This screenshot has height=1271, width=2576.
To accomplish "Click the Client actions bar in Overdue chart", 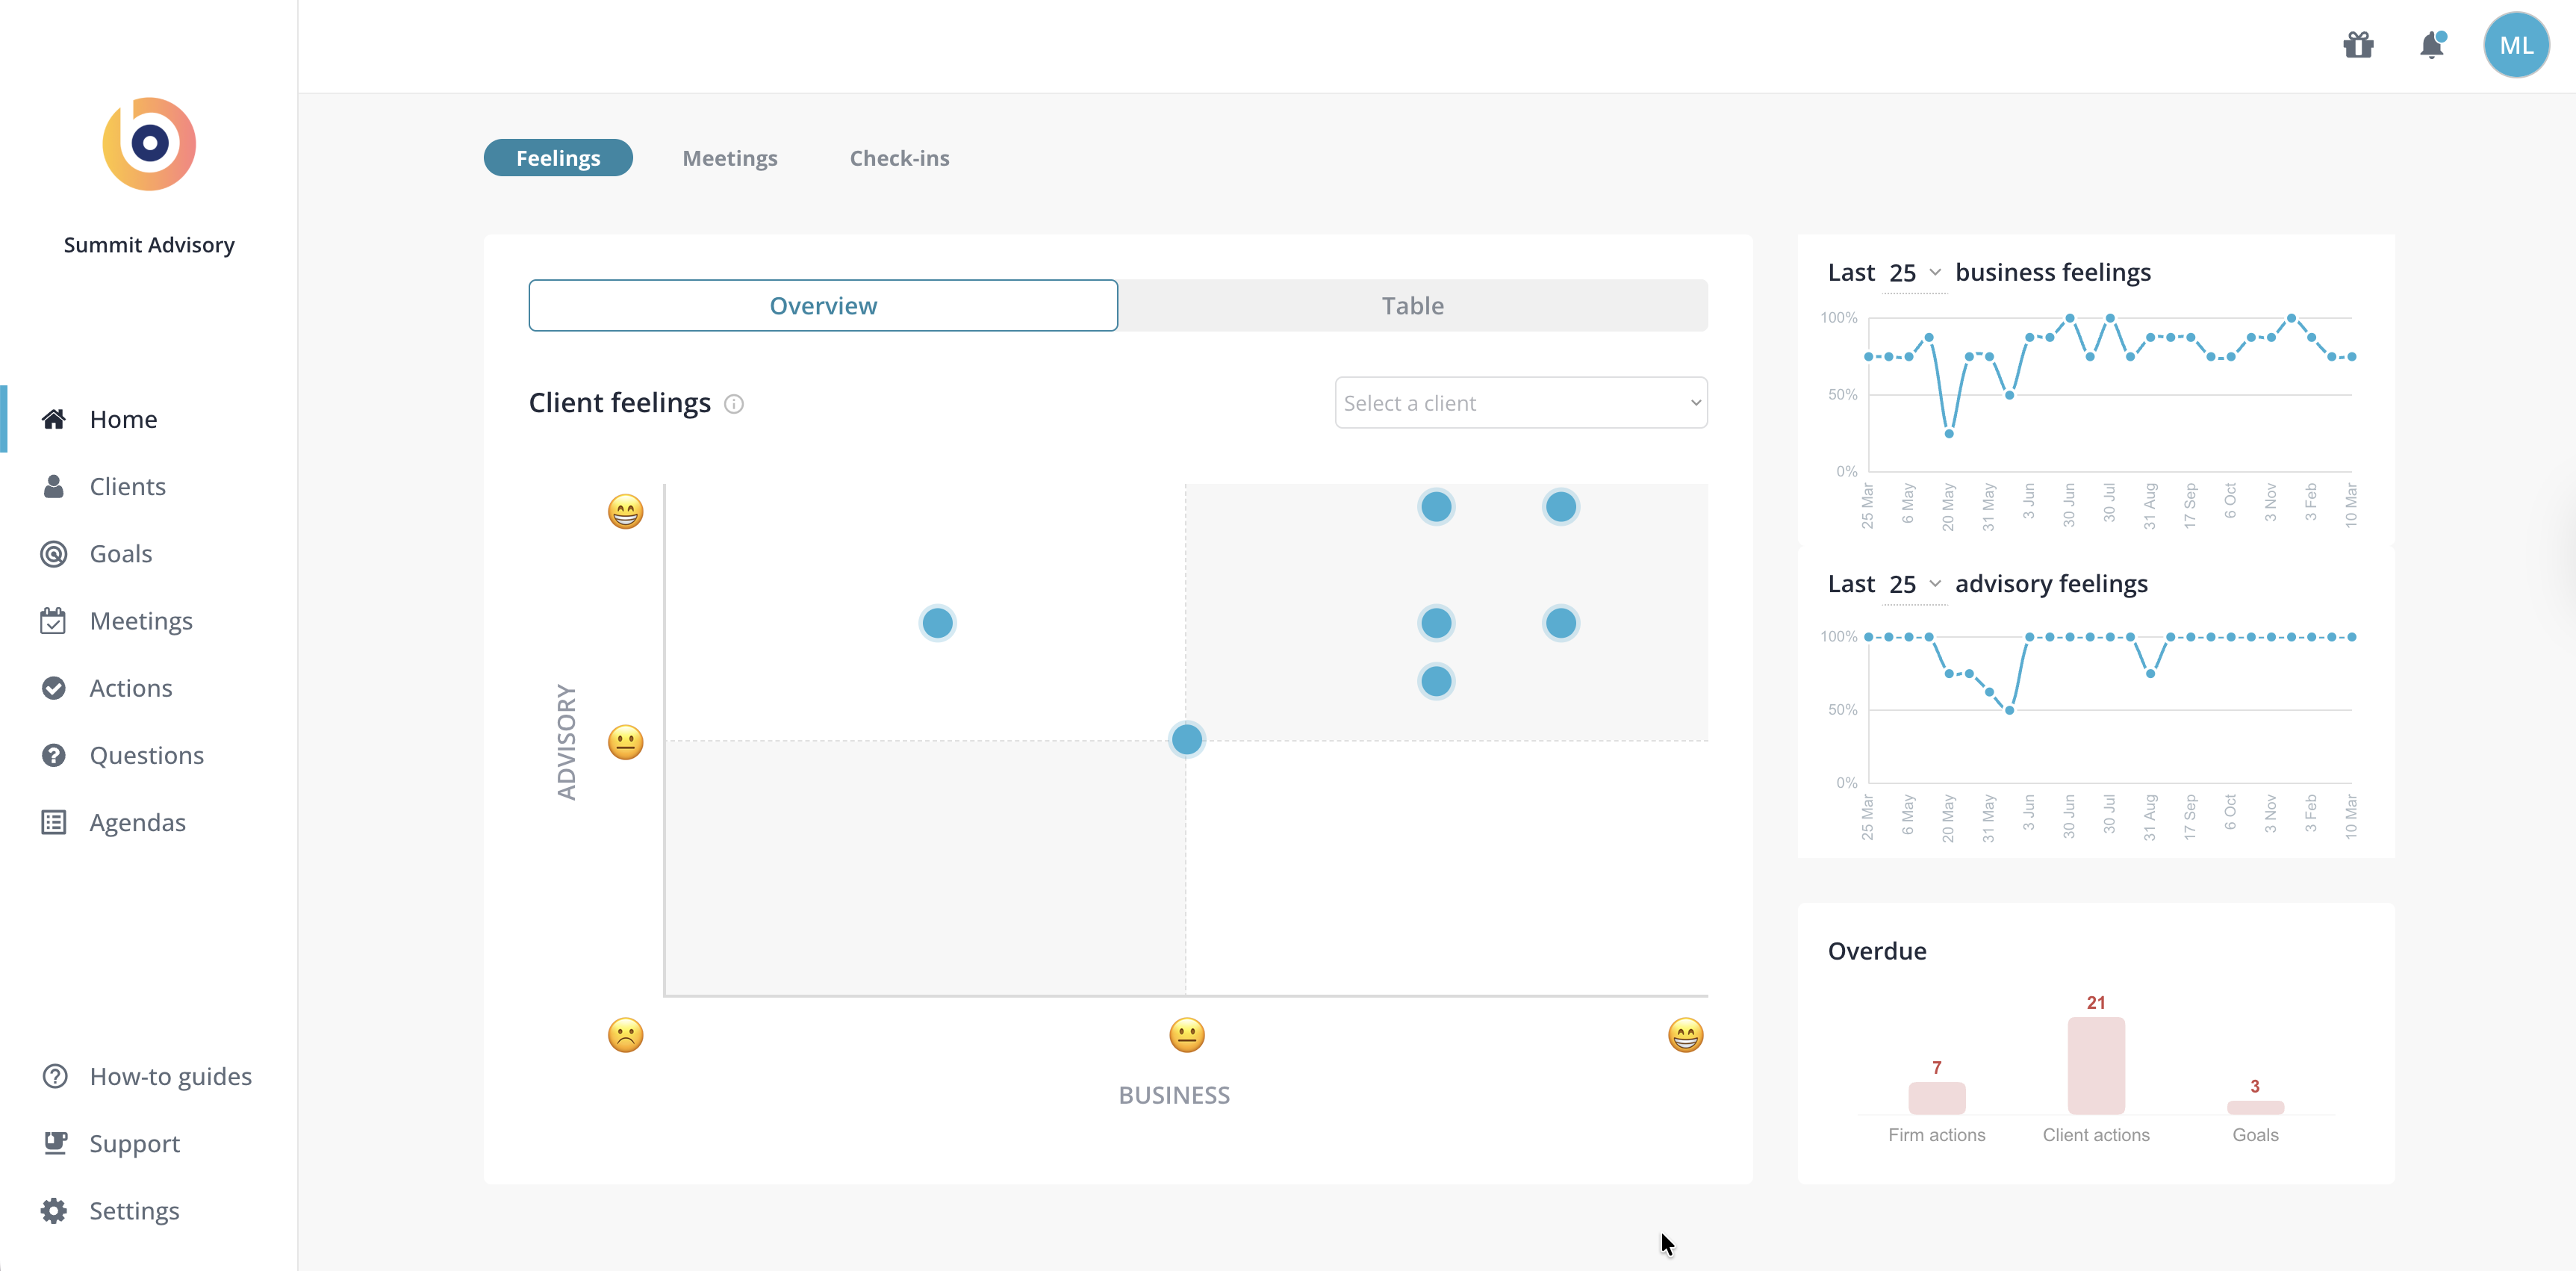I will (2096, 1065).
